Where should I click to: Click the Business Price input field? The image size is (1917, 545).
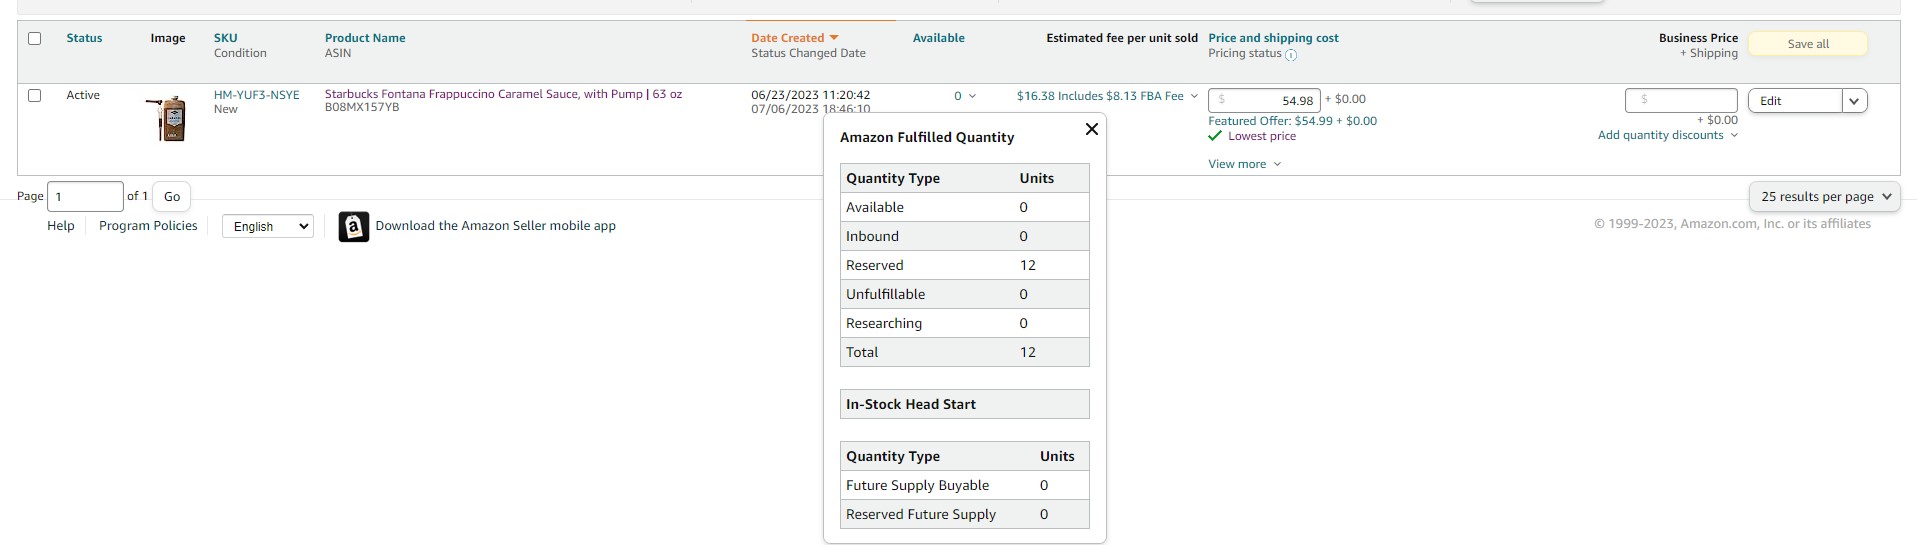click(1681, 100)
